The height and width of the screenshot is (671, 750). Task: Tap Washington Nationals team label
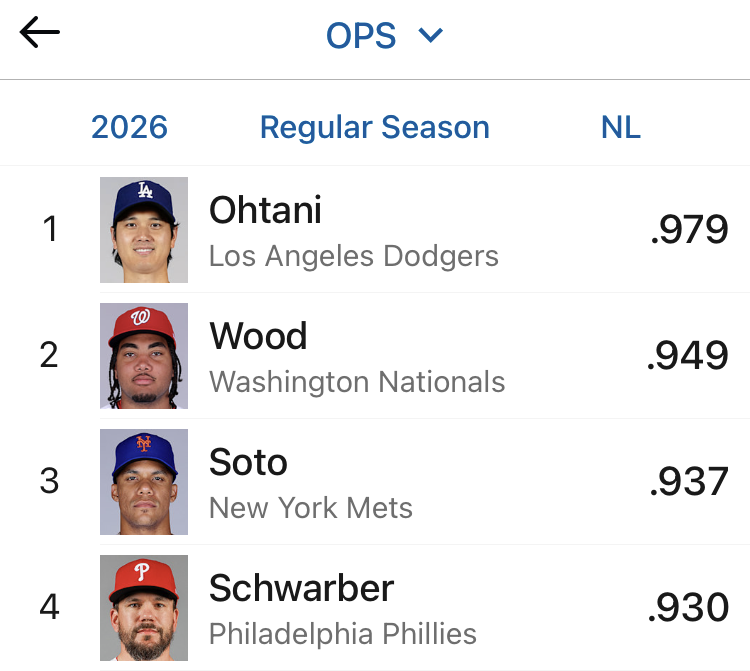point(357,382)
